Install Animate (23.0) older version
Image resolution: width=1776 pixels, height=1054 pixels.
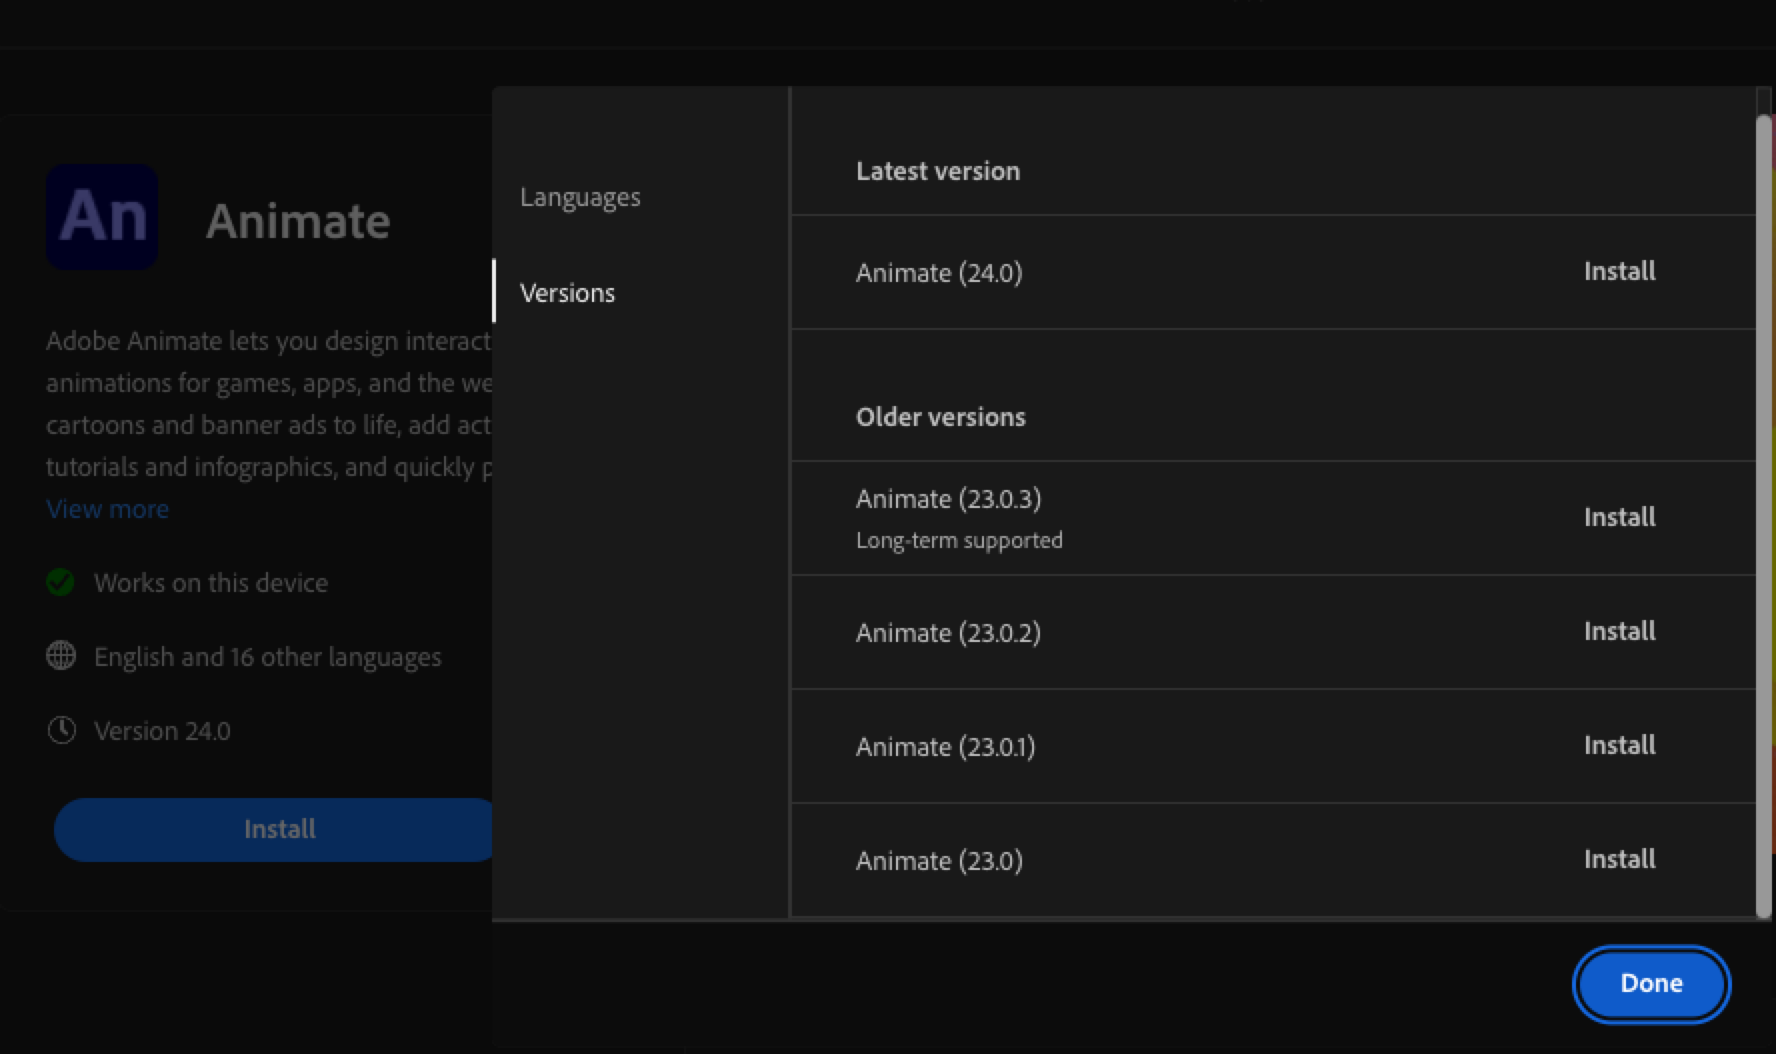point(1619,859)
